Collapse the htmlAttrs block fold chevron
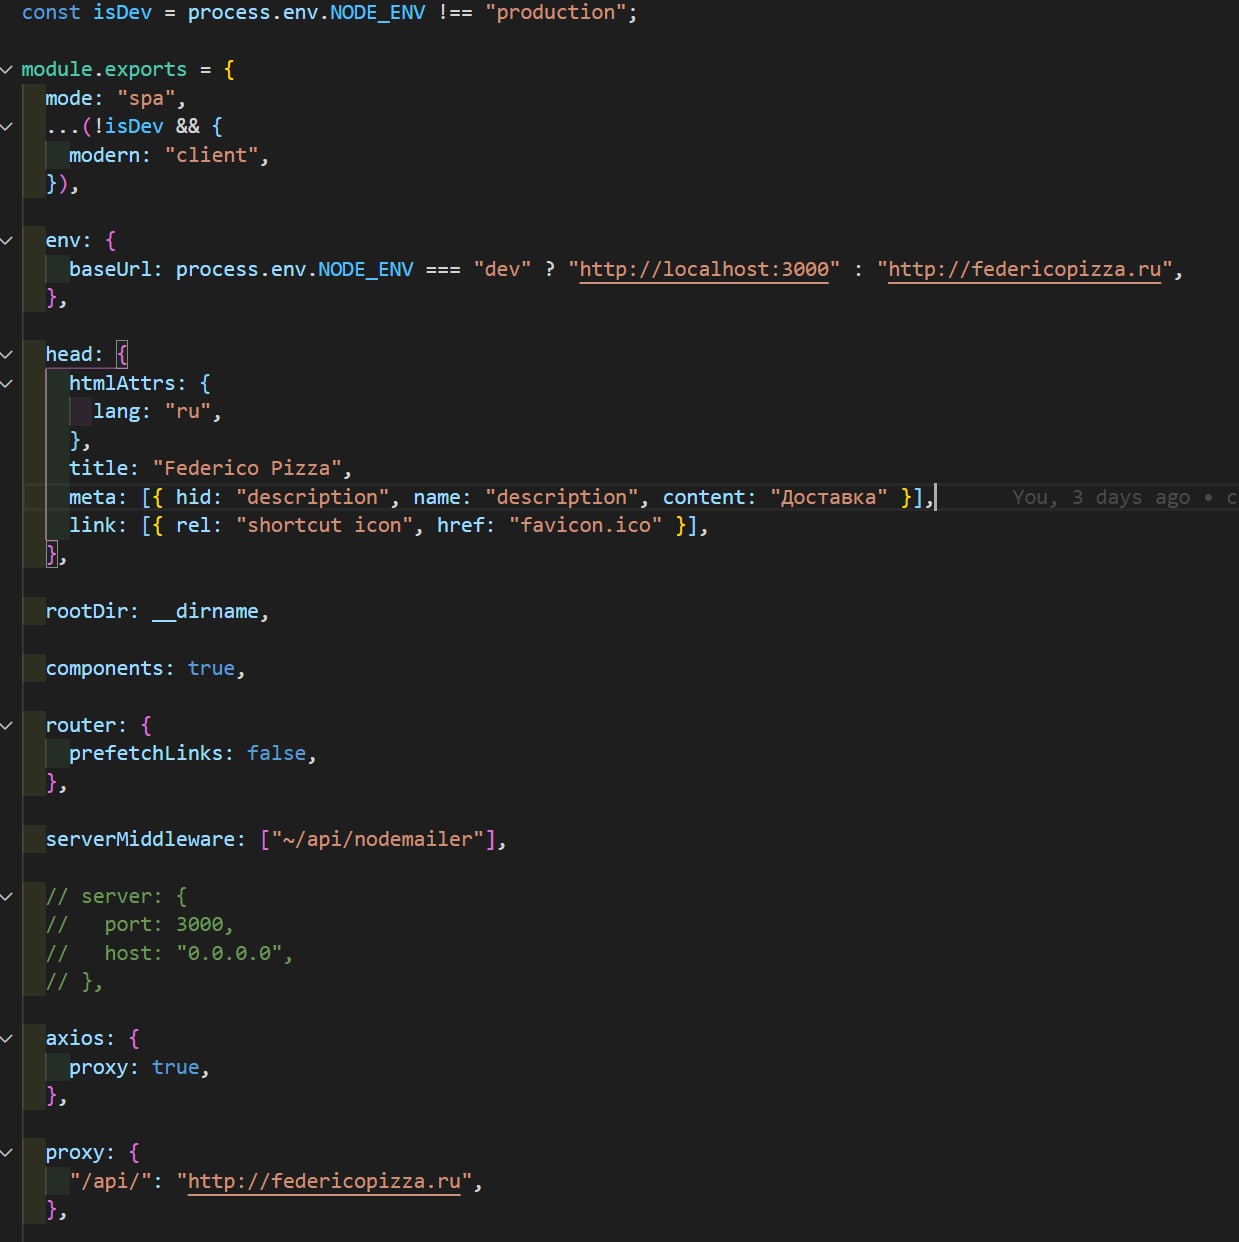Image resolution: width=1239 pixels, height=1242 pixels. pos(7,383)
